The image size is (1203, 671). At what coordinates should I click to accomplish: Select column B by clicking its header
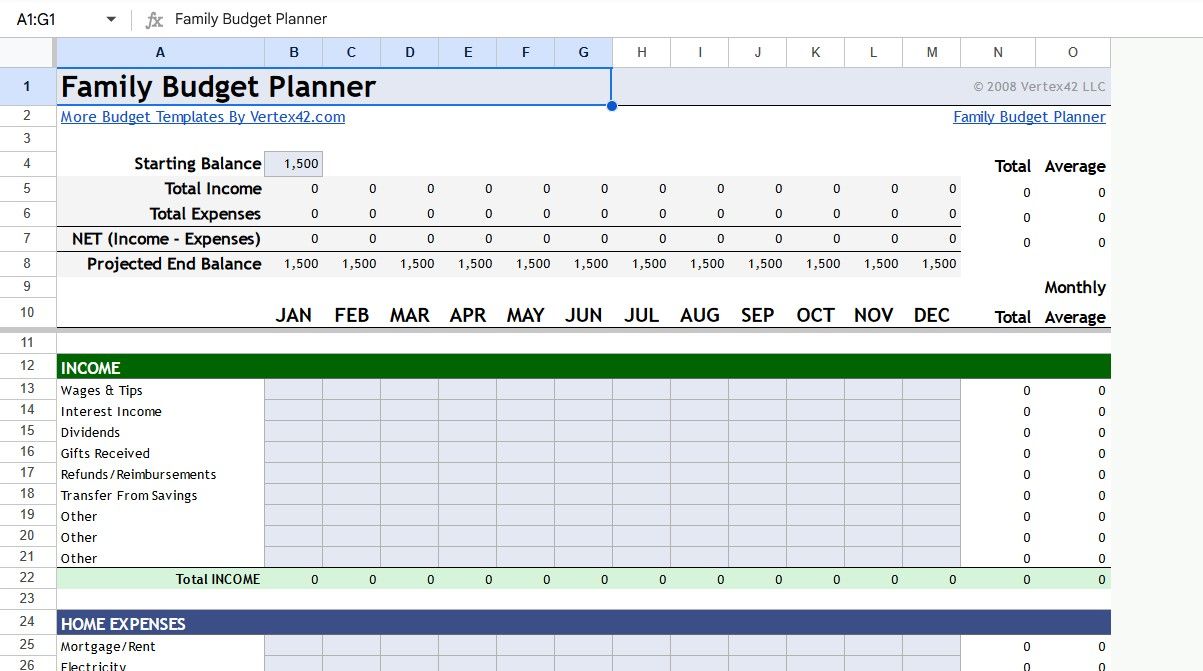tap(293, 51)
